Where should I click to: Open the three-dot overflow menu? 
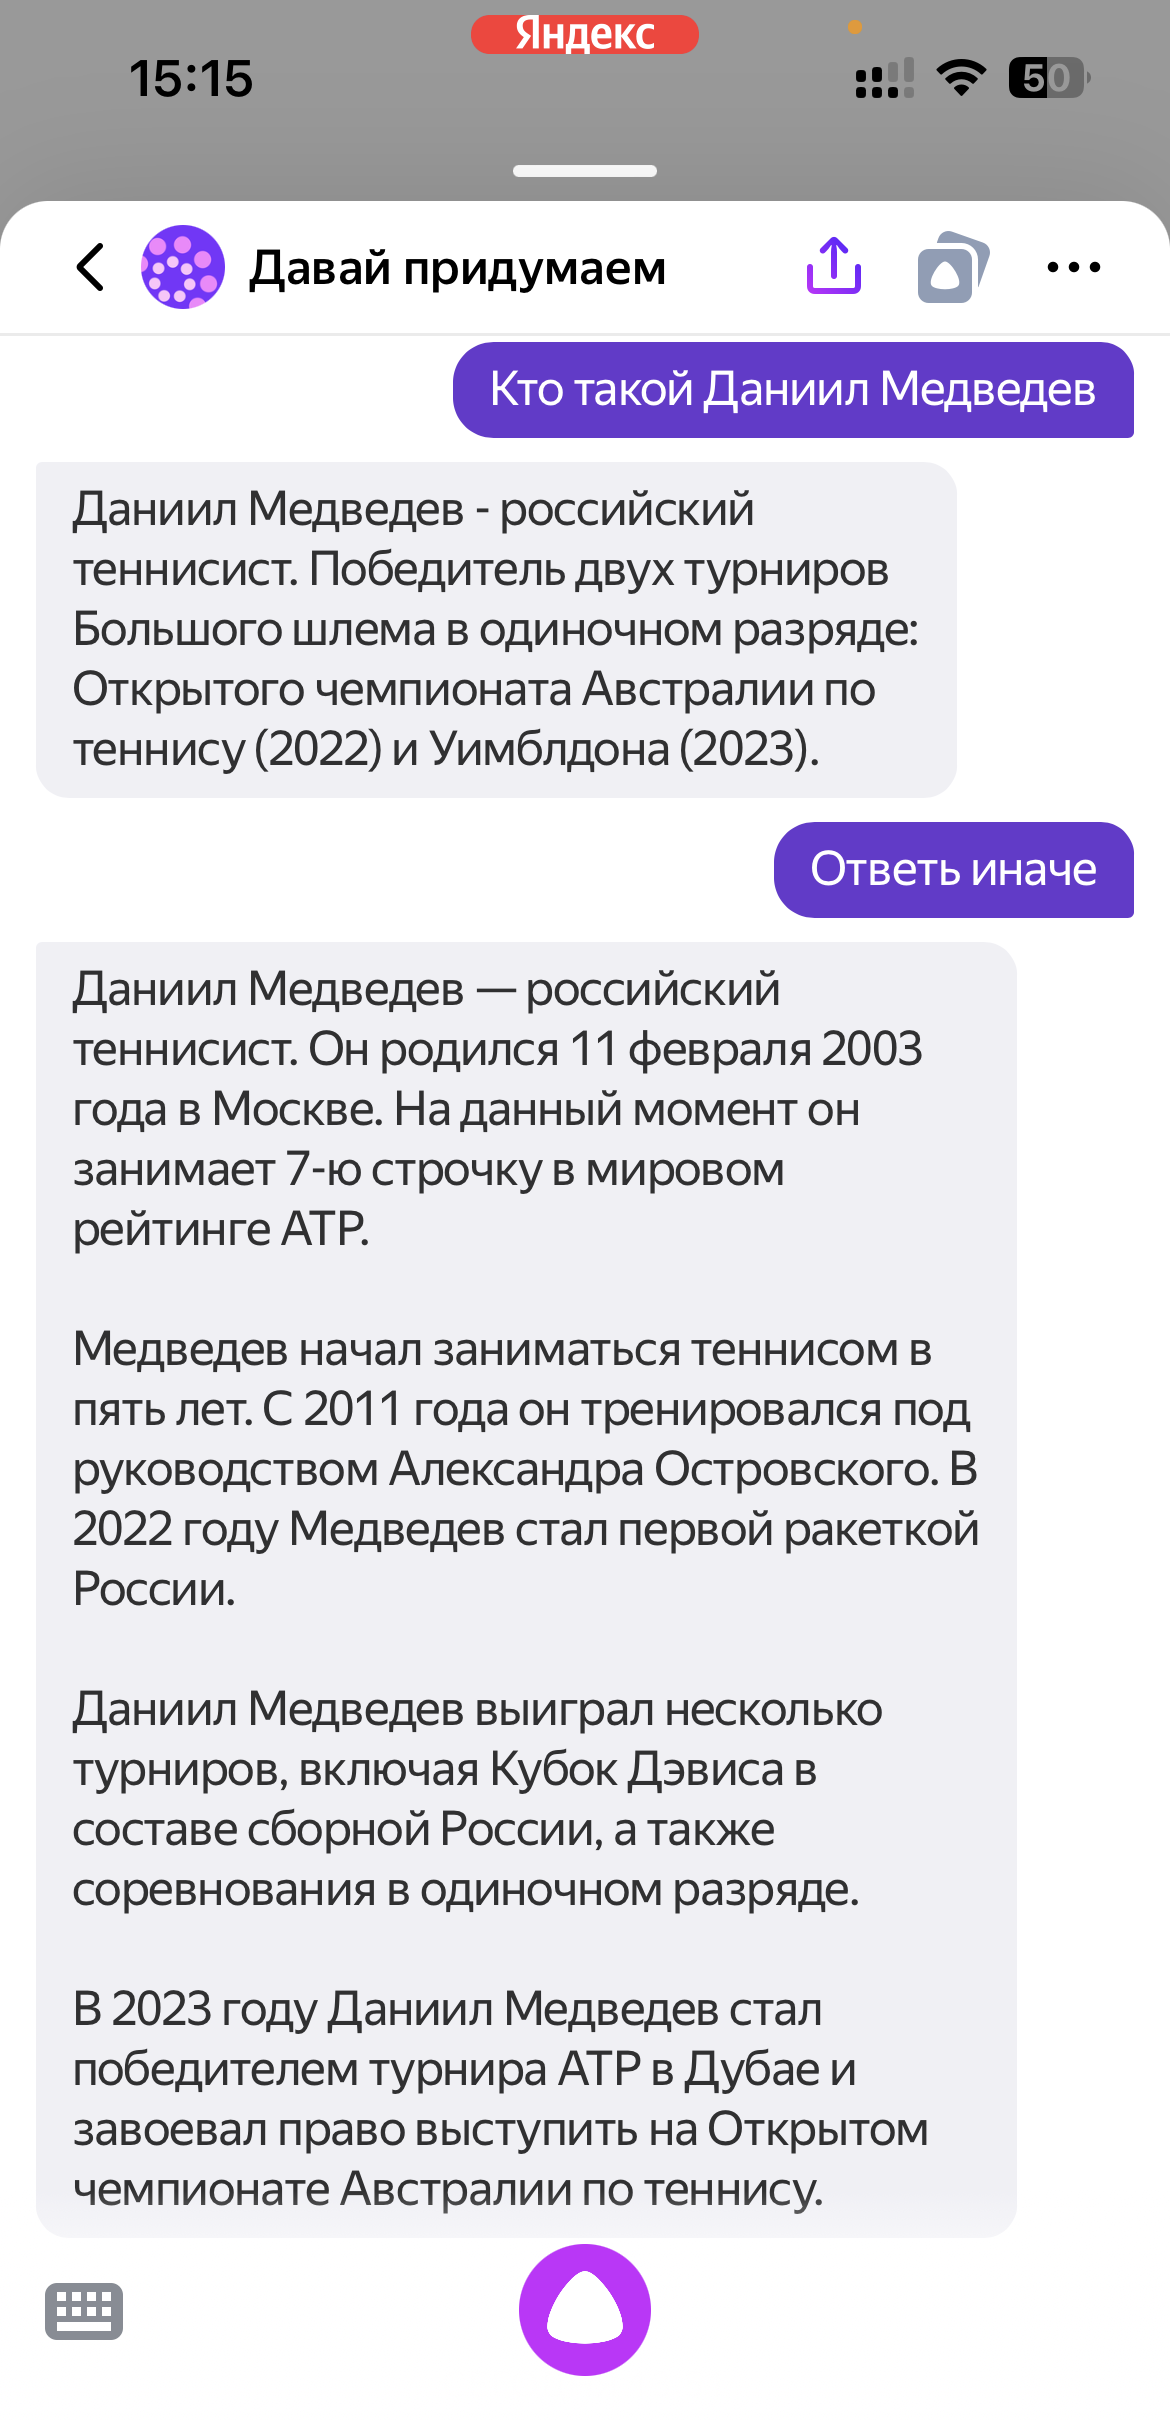(1072, 265)
